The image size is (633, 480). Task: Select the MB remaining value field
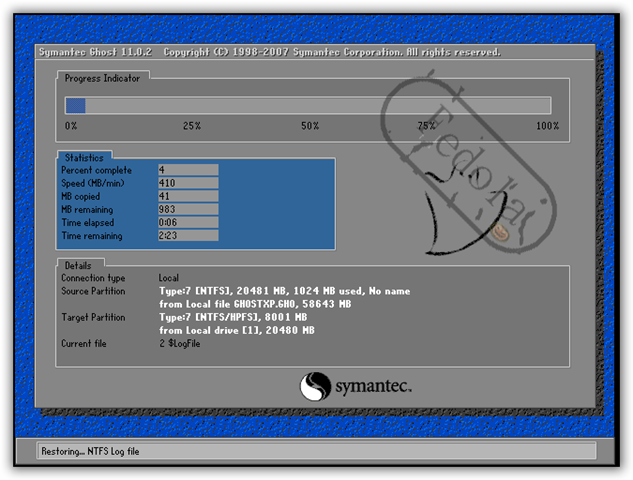(188, 210)
